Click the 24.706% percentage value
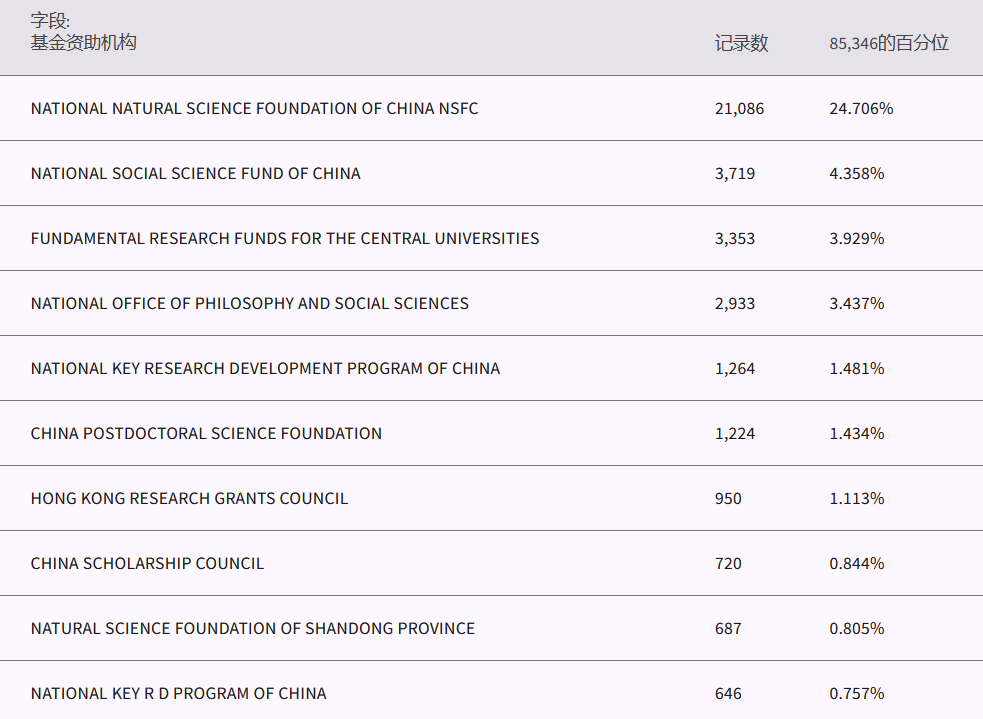 860,108
